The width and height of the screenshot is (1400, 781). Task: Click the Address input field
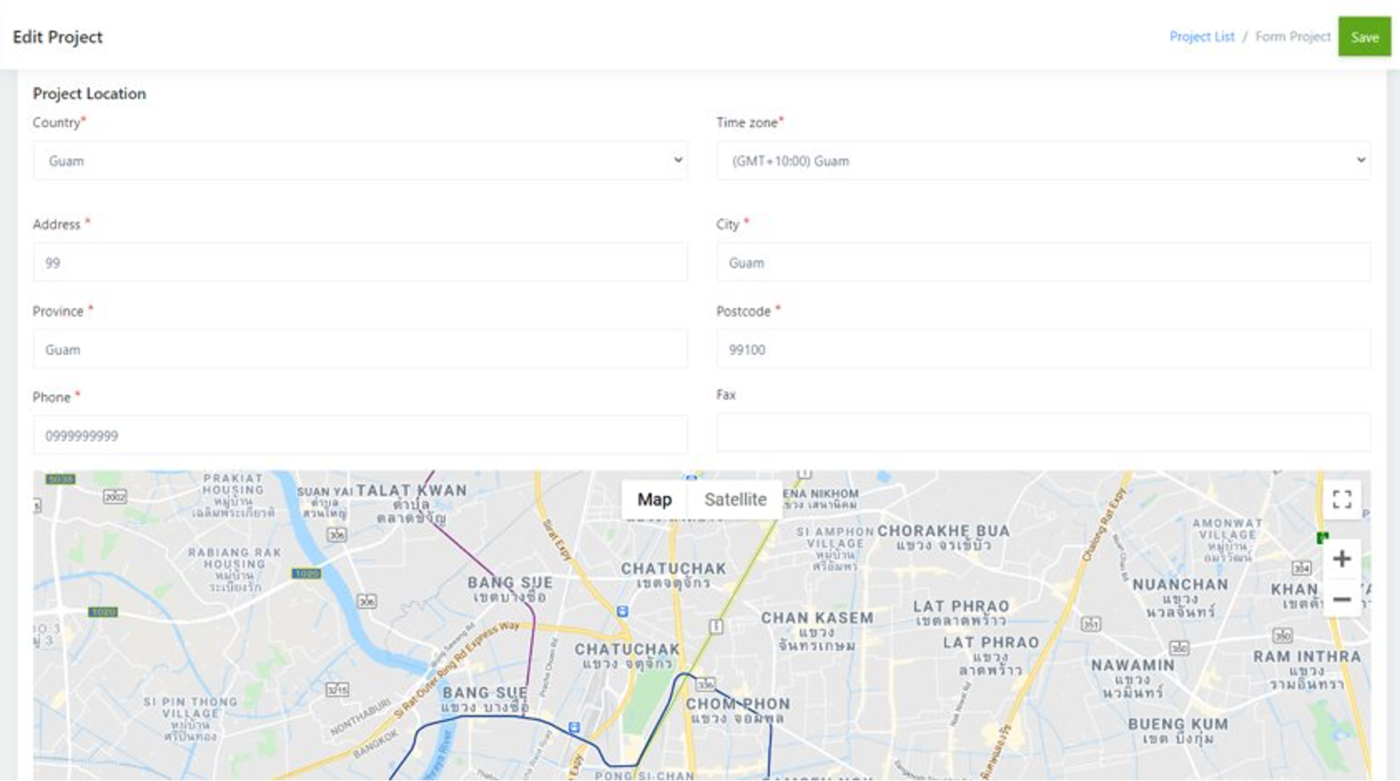(x=360, y=262)
